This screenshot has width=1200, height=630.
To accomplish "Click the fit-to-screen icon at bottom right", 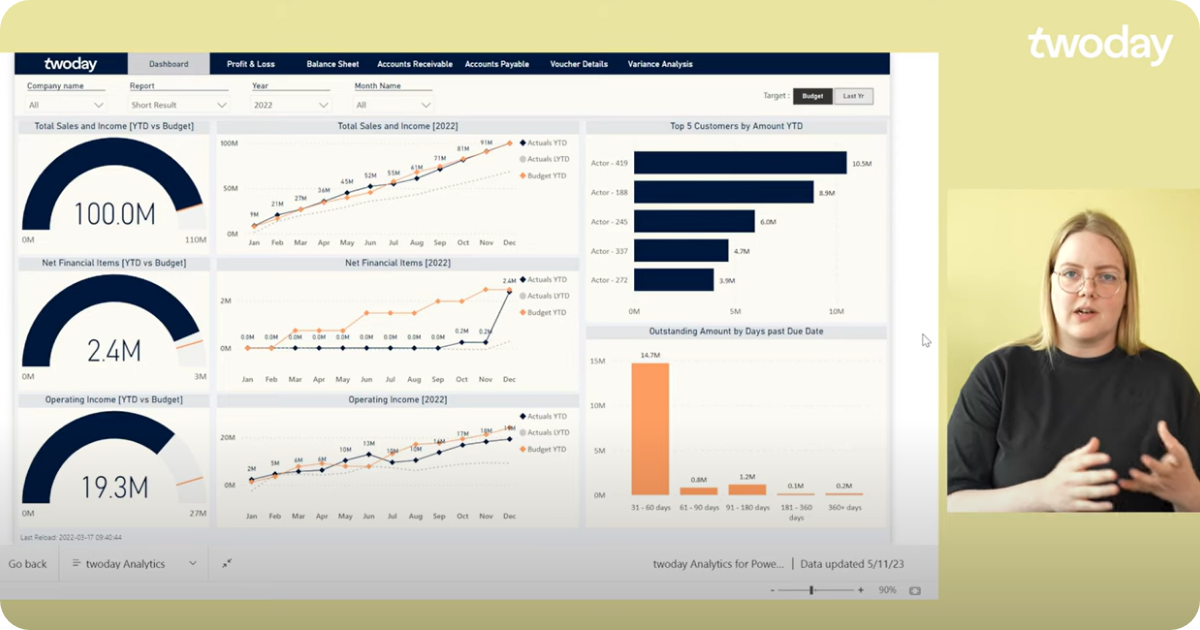I will [915, 590].
